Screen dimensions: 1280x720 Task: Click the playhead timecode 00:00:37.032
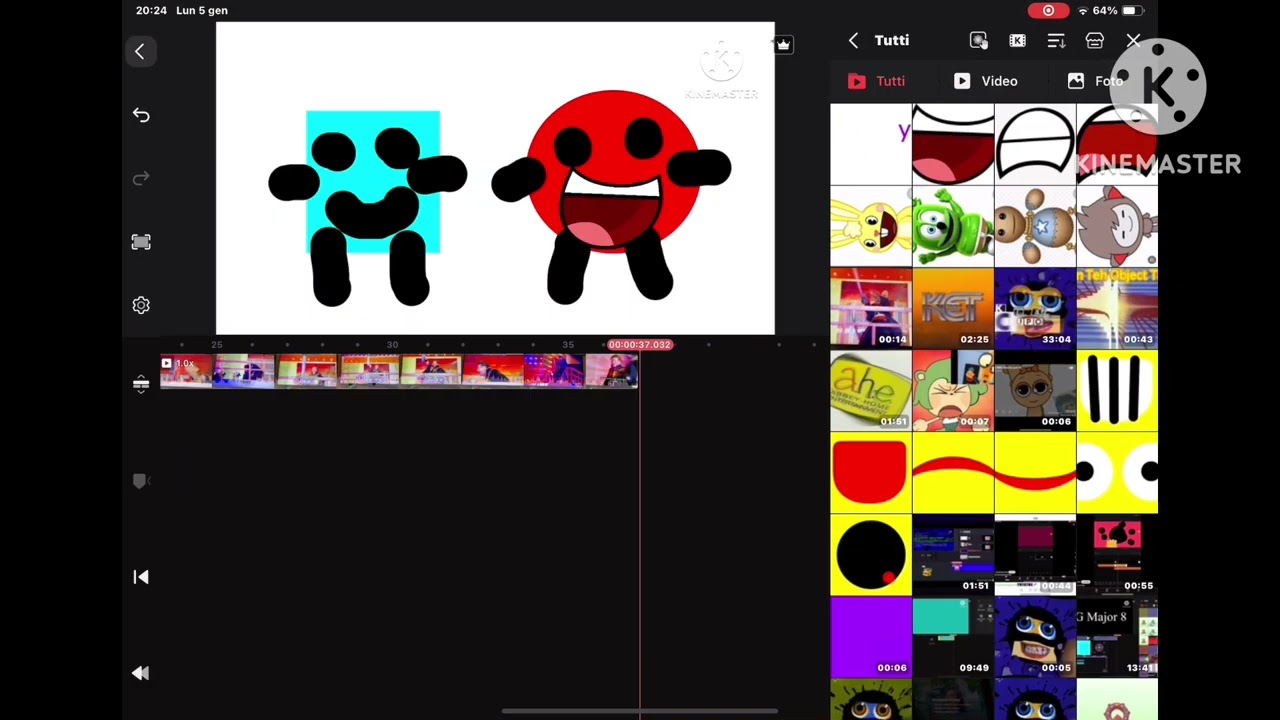[x=640, y=345]
